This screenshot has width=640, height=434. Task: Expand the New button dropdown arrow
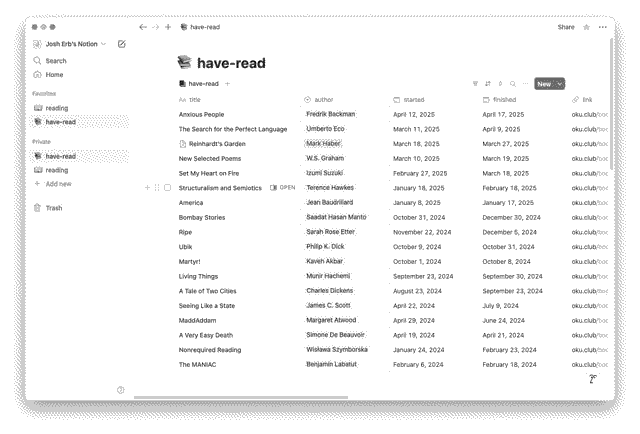[560, 84]
